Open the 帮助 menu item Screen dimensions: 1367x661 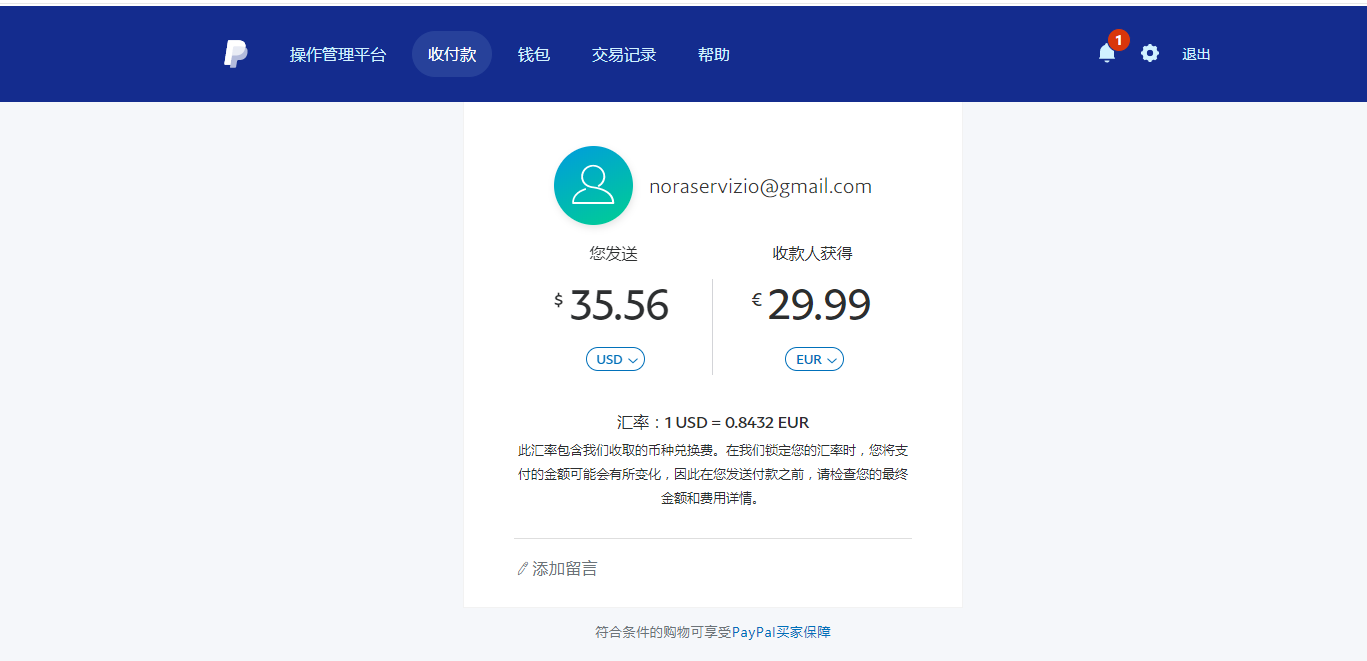[x=714, y=55]
